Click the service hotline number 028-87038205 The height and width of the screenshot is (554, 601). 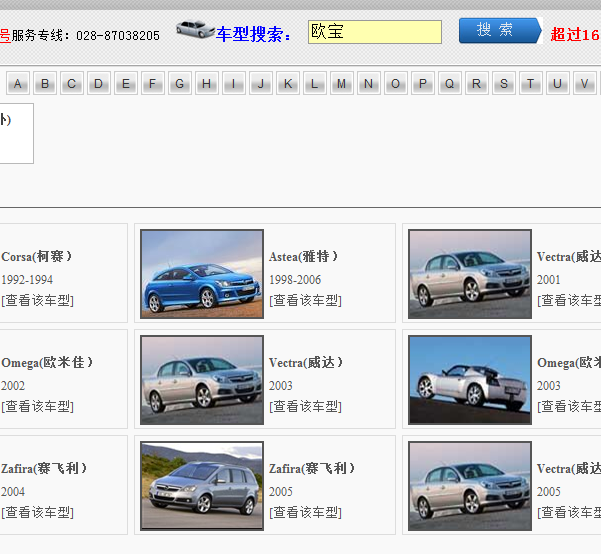pyautogui.click(x=118, y=36)
